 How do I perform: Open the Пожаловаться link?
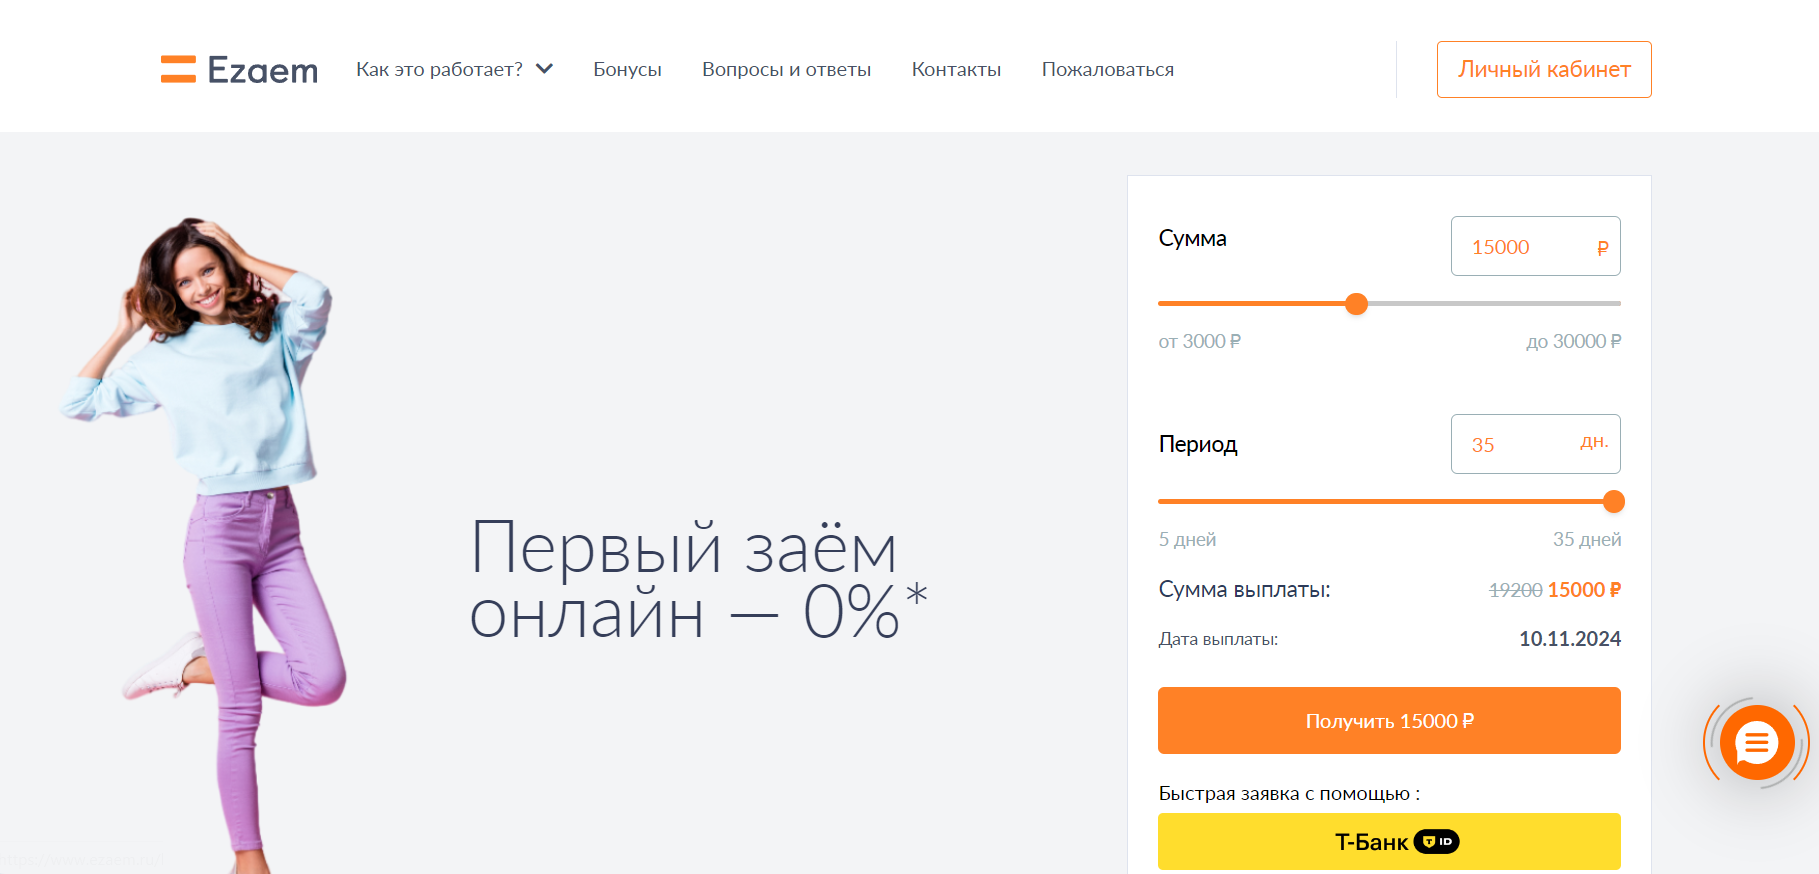[1107, 69]
